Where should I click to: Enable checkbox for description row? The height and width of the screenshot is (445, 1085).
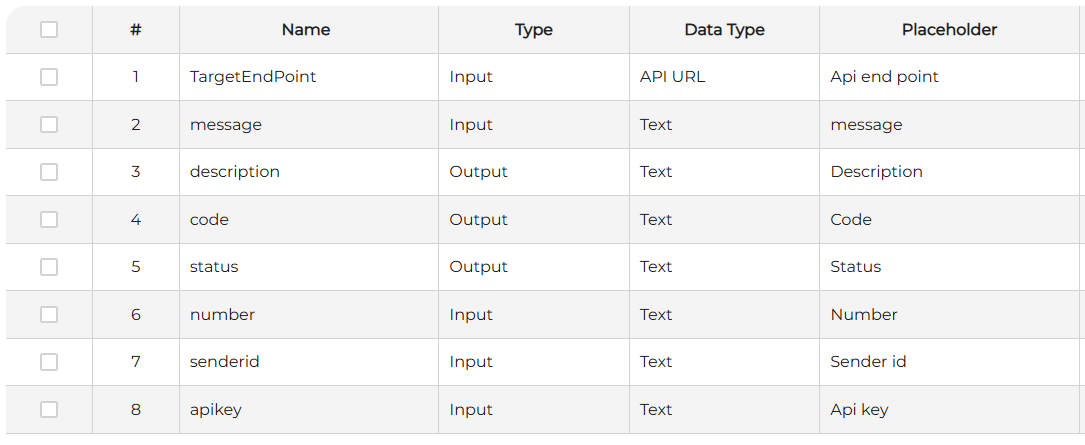(49, 172)
